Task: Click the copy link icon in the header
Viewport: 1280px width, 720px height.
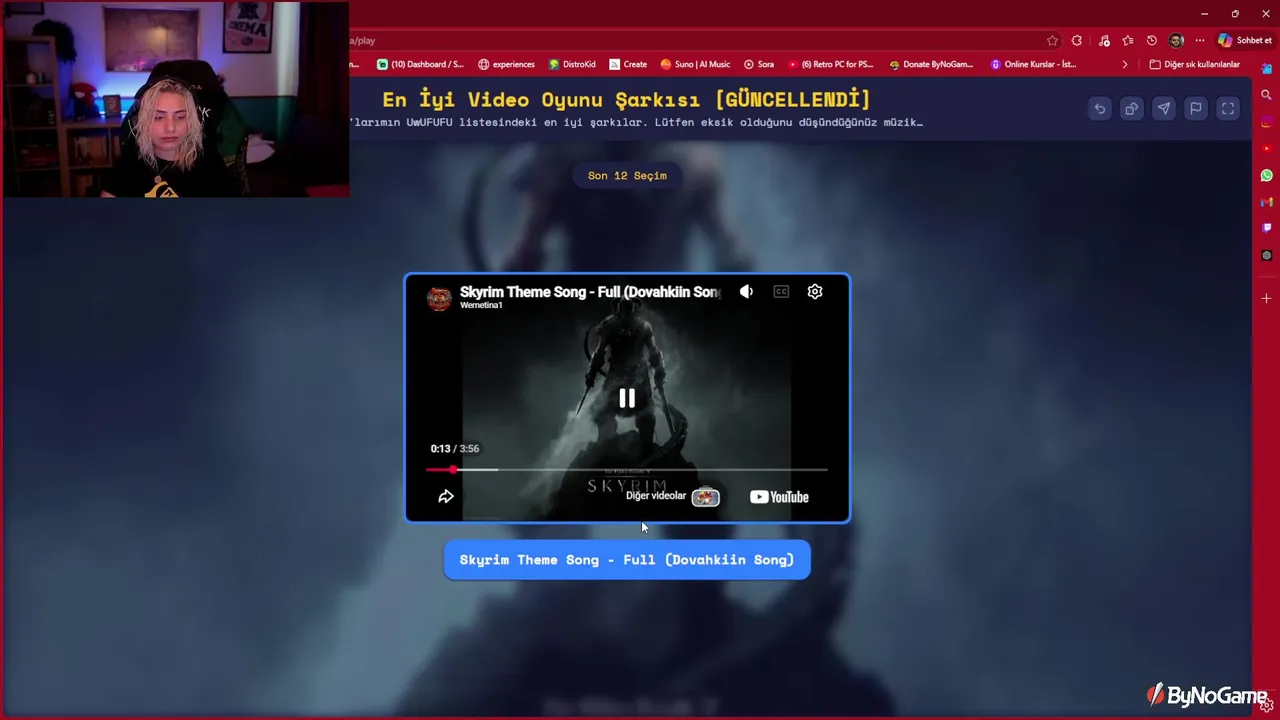Action: coord(1131,109)
